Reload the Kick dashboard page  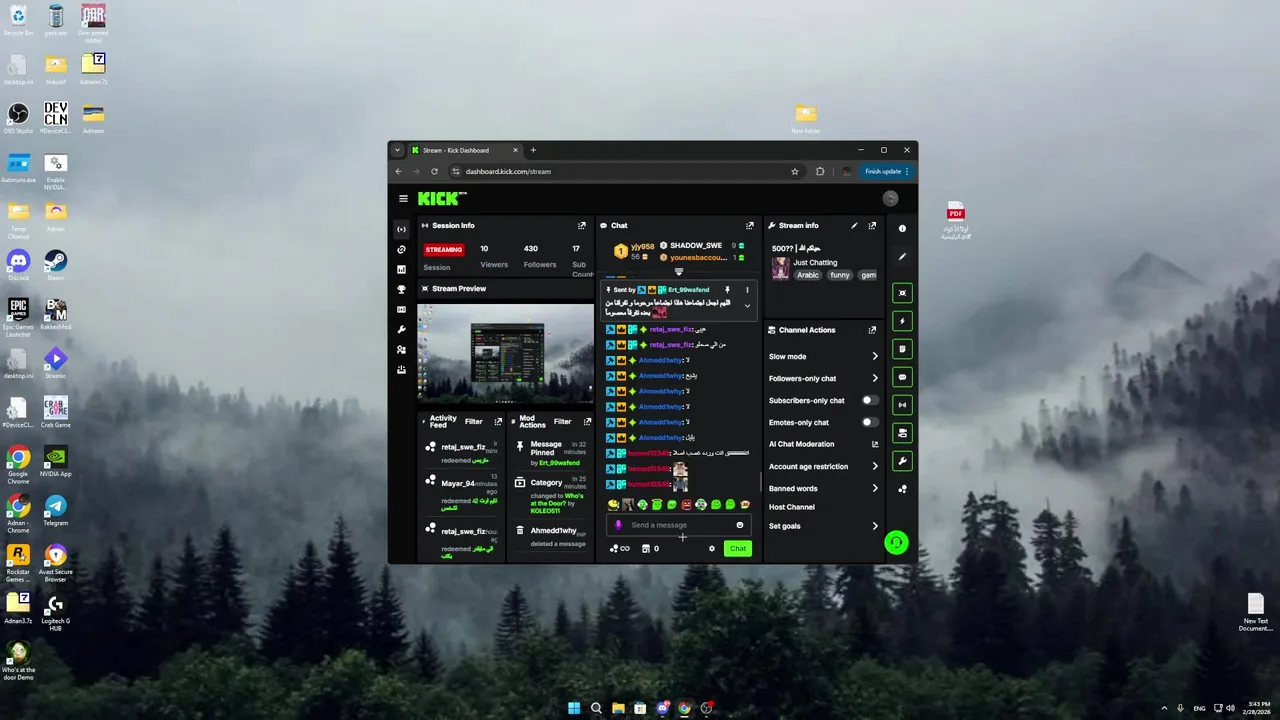[434, 171]
